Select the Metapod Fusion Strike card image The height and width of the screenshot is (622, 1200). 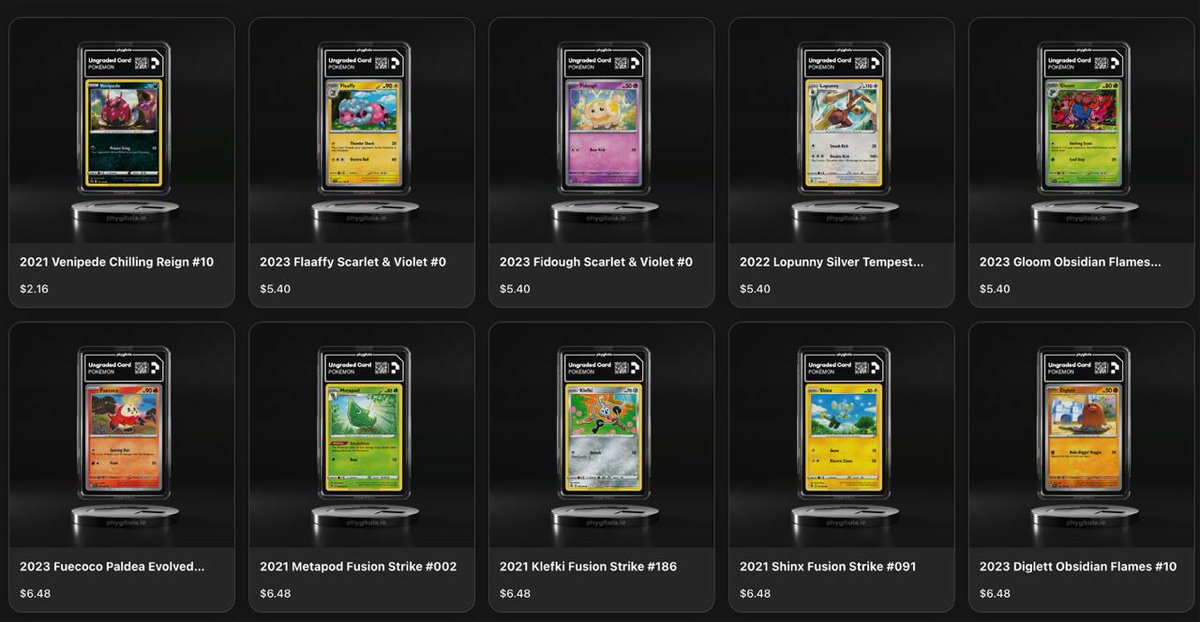(x=361, y=435)
